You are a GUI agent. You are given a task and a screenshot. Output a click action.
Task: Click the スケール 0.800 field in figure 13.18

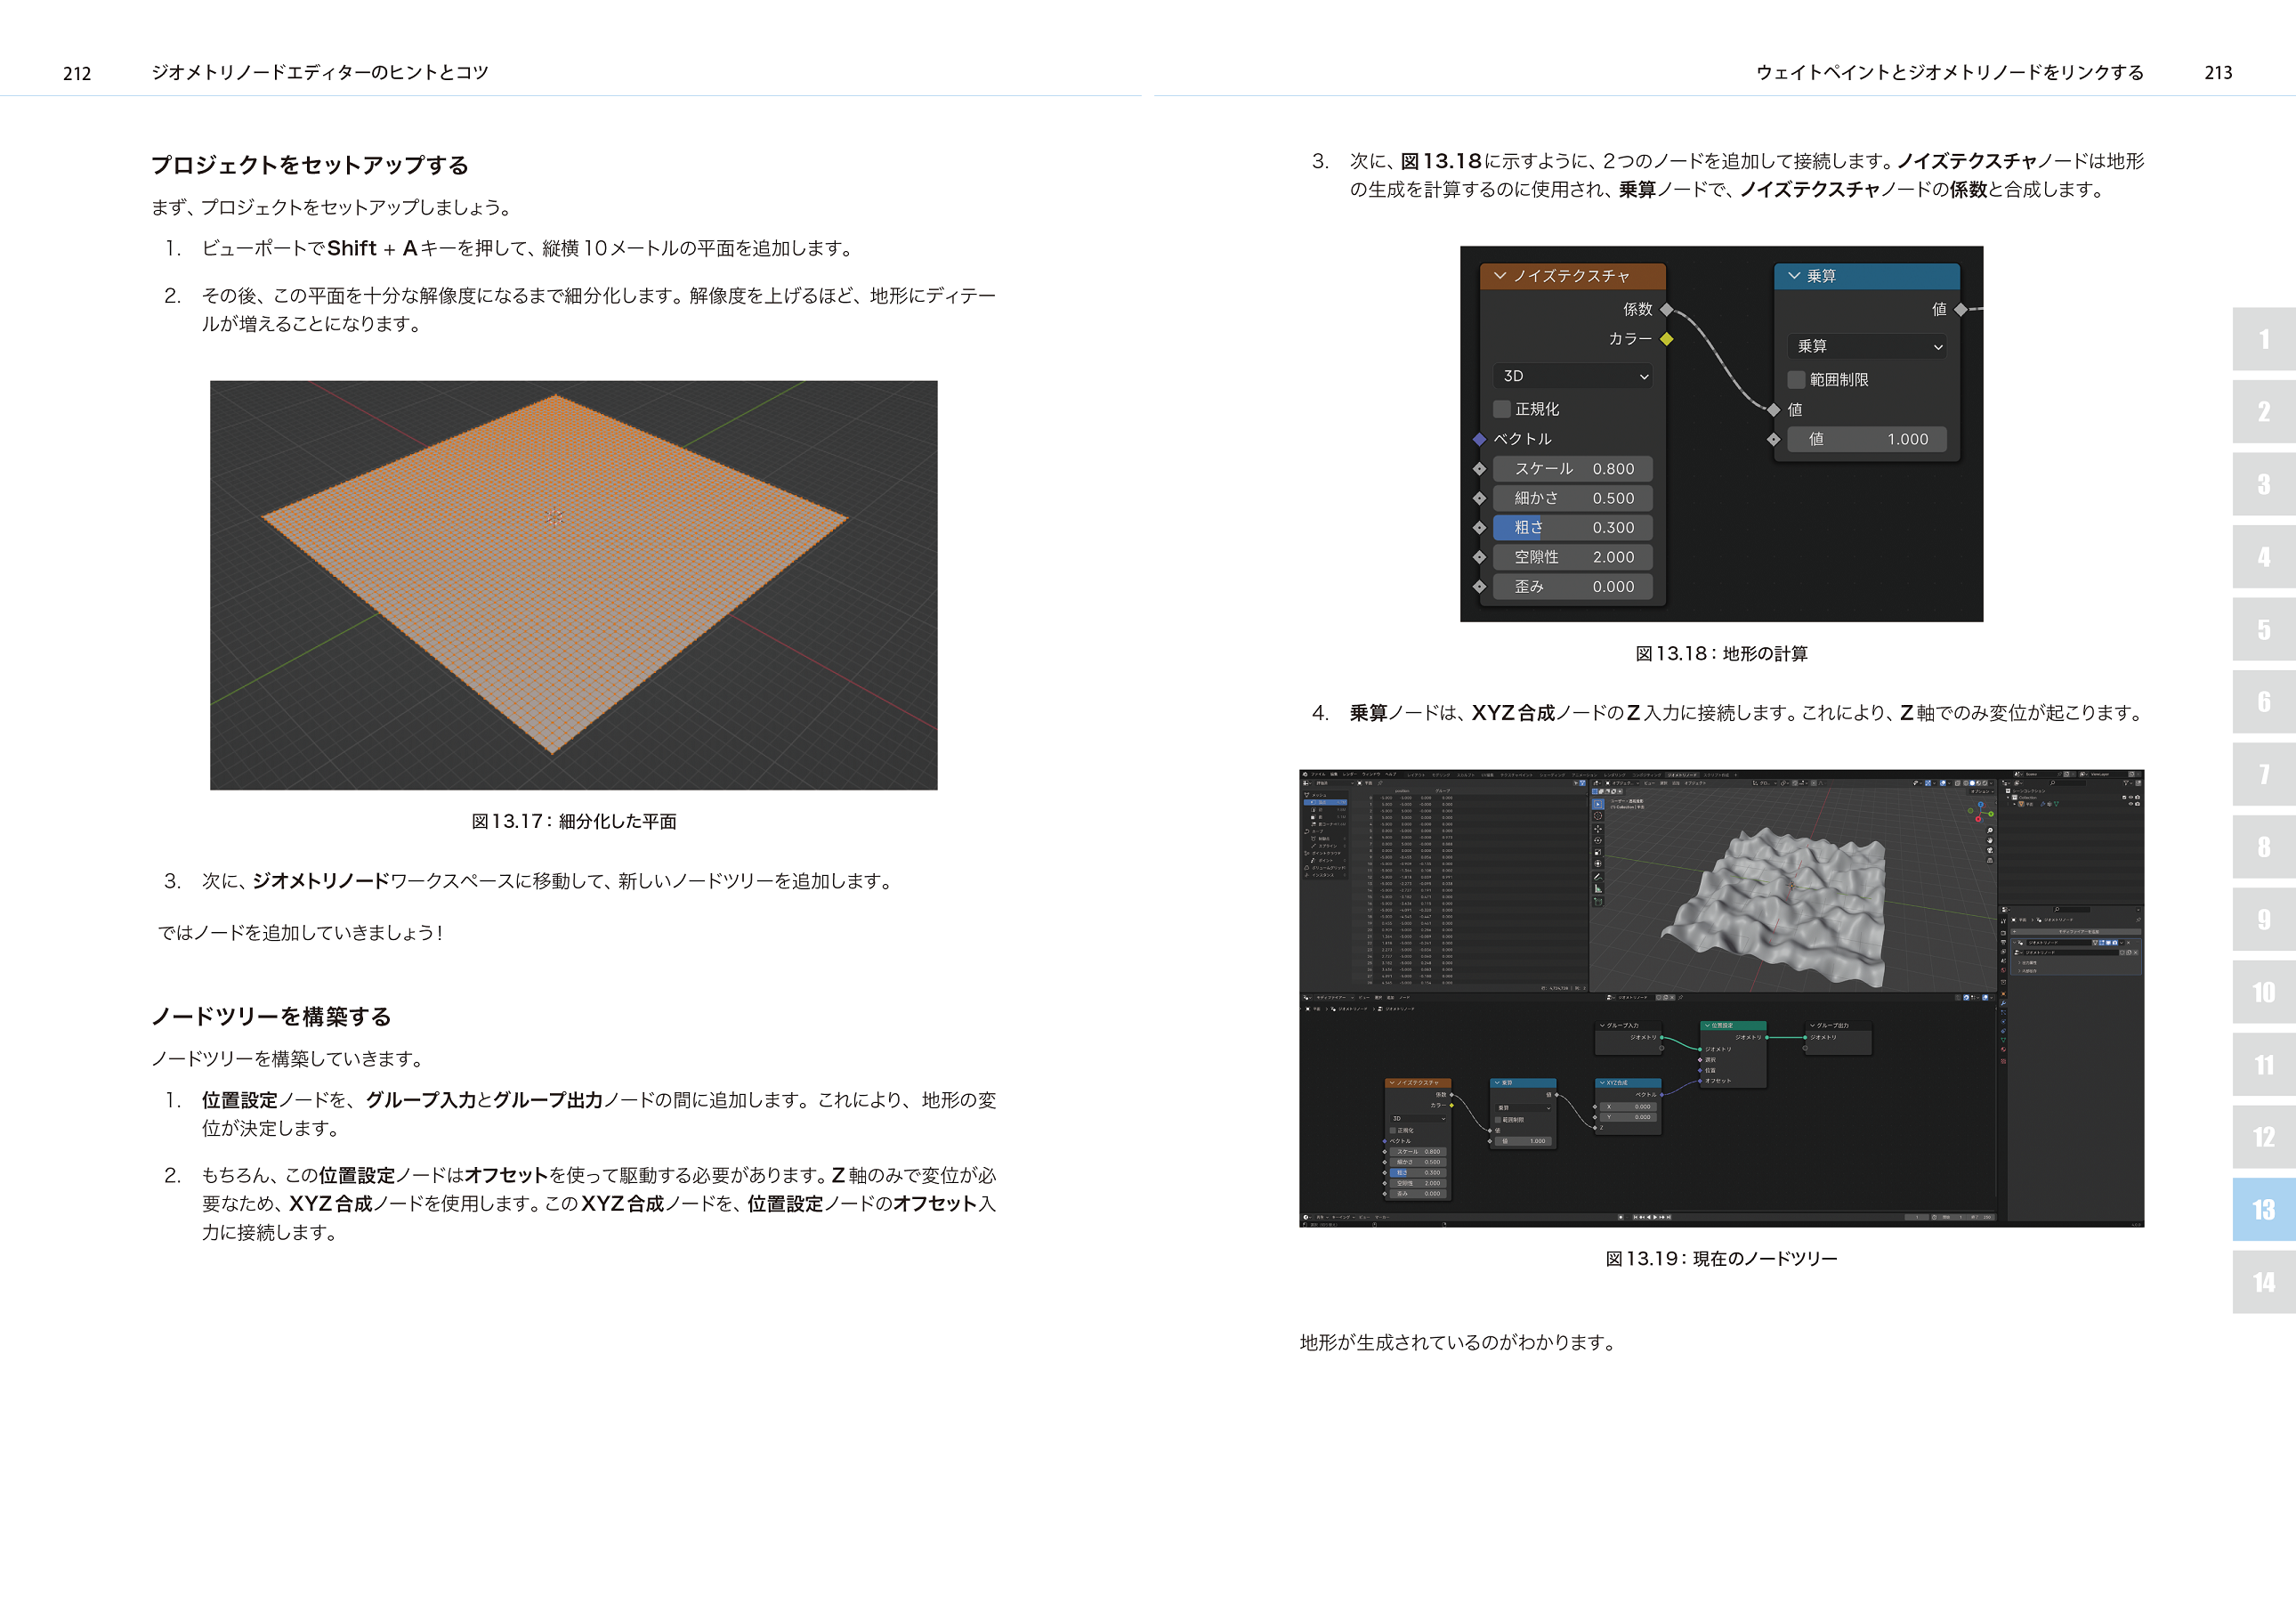(1572, 469)
